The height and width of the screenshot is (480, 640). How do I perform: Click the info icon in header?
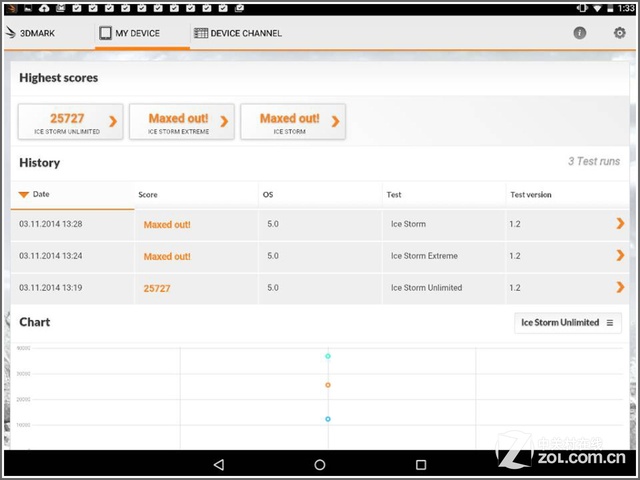[580, 33]
